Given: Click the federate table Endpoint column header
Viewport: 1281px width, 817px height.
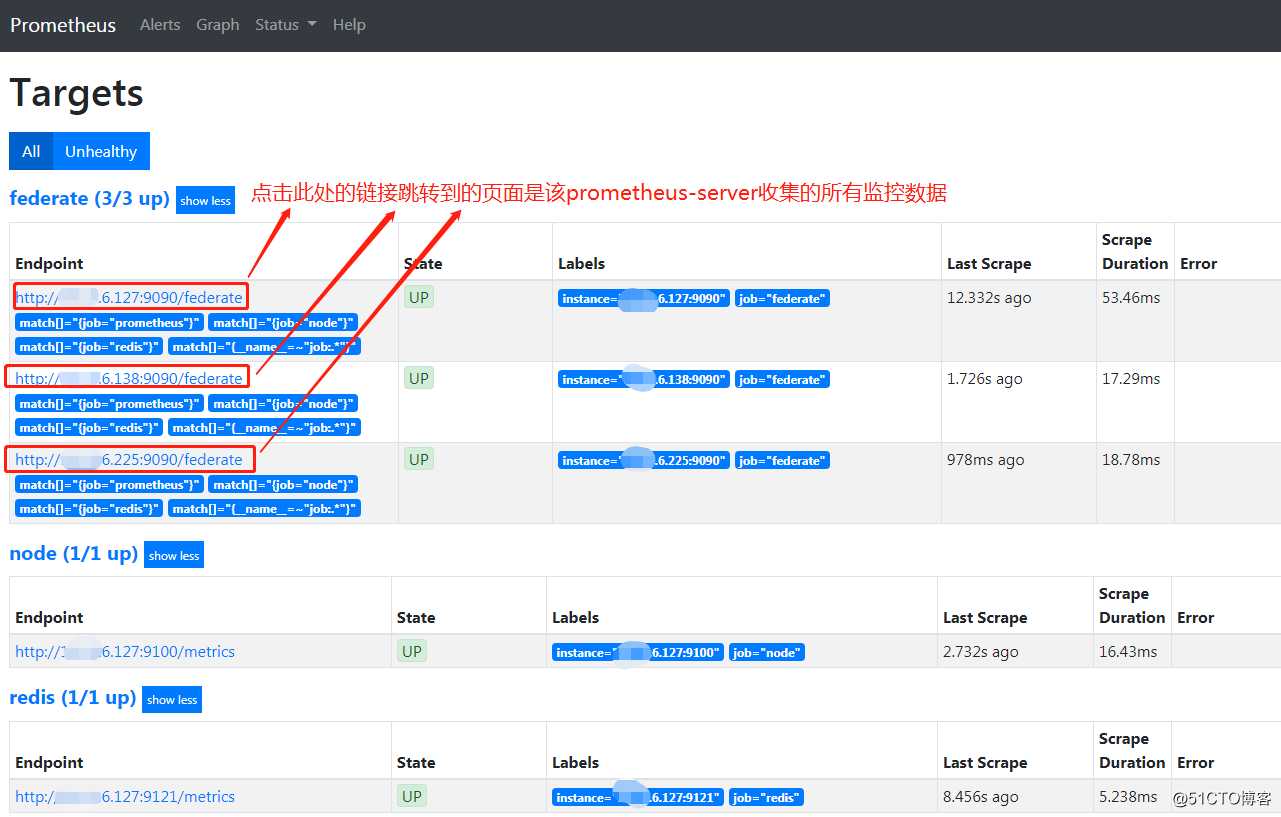Looking at the screenshot, I should [x=49, y=263].
